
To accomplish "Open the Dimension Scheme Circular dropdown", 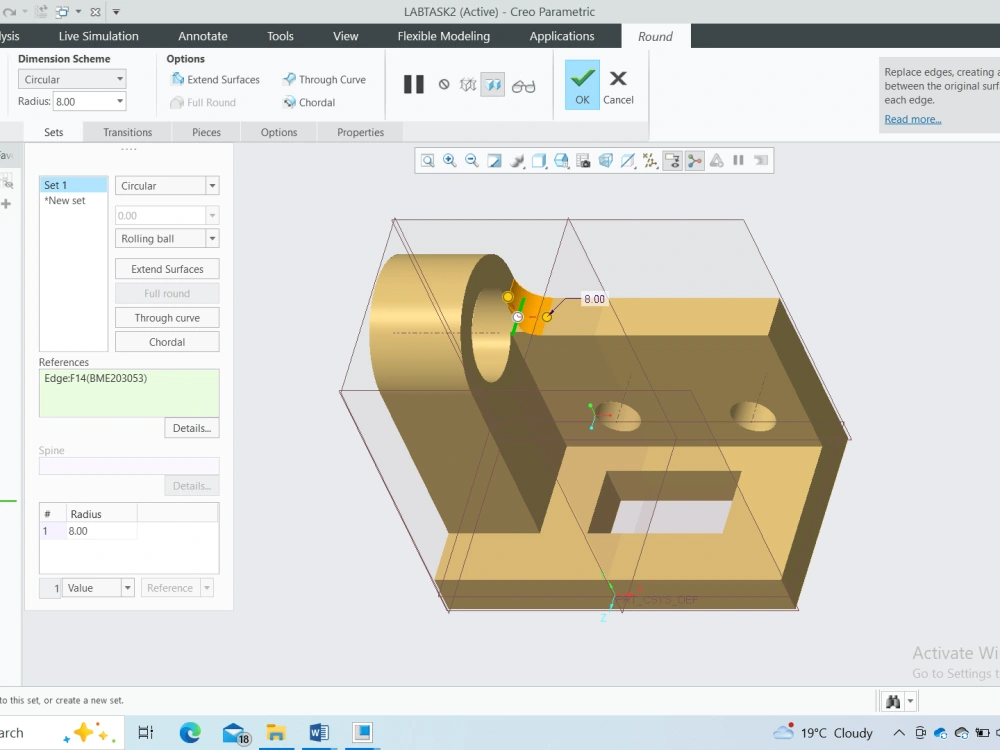I will pos(72,78).
